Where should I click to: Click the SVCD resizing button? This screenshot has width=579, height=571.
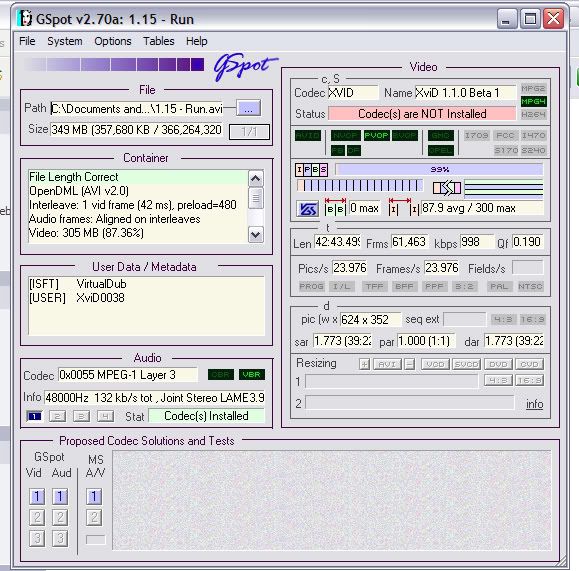(x=466, y=365)
